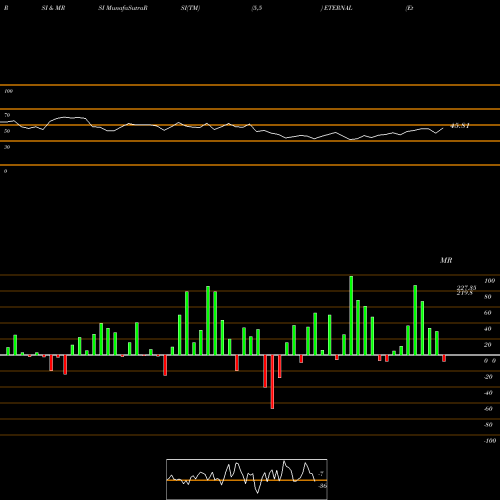The image size is (500, 500).
Task: Click the 80 label on MR axis
Action: coord(488,297)
